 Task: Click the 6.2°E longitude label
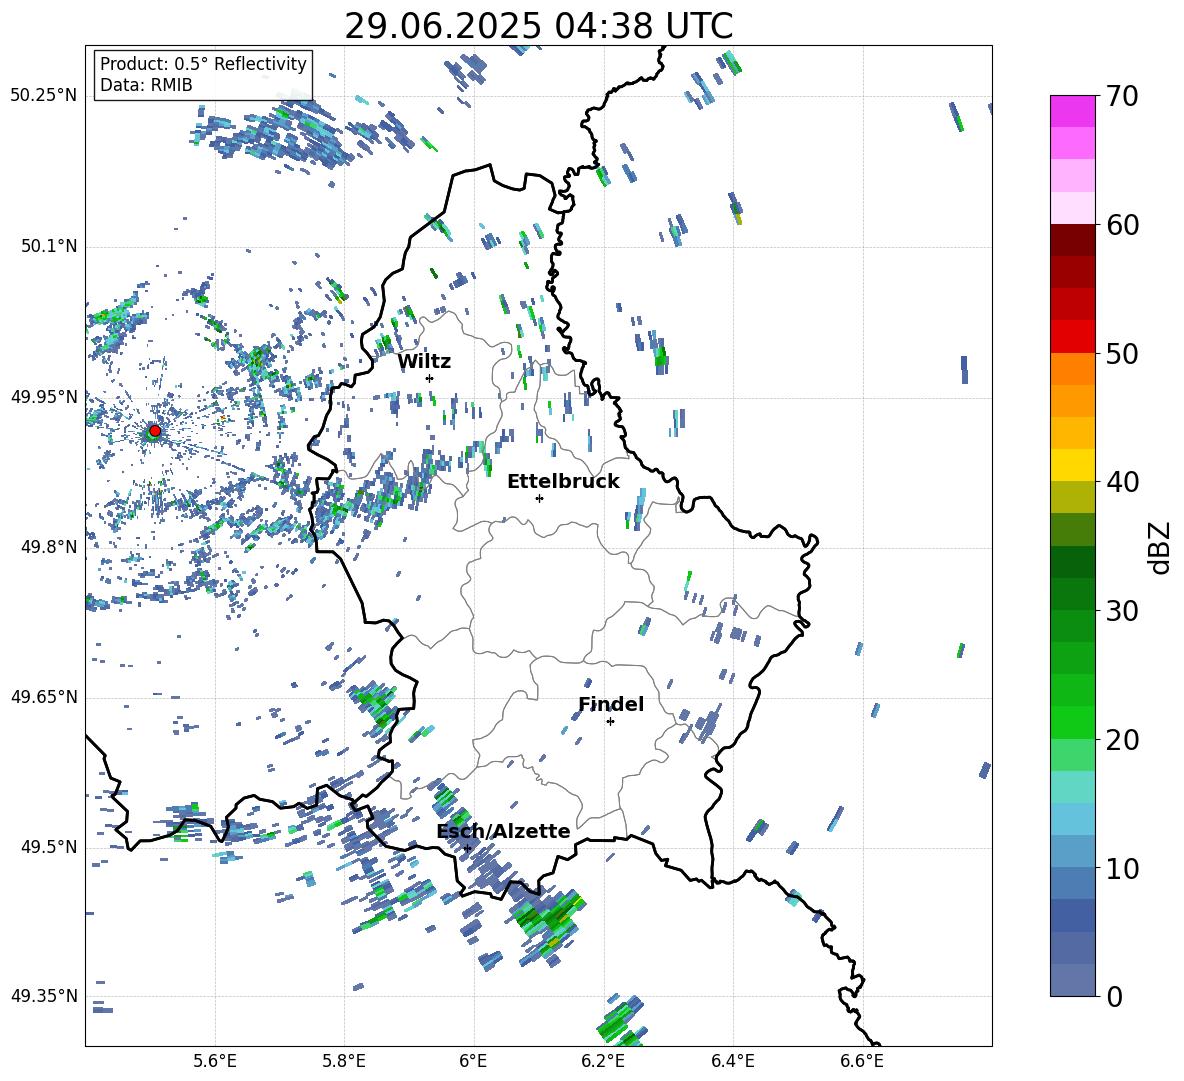point(603,1061)
